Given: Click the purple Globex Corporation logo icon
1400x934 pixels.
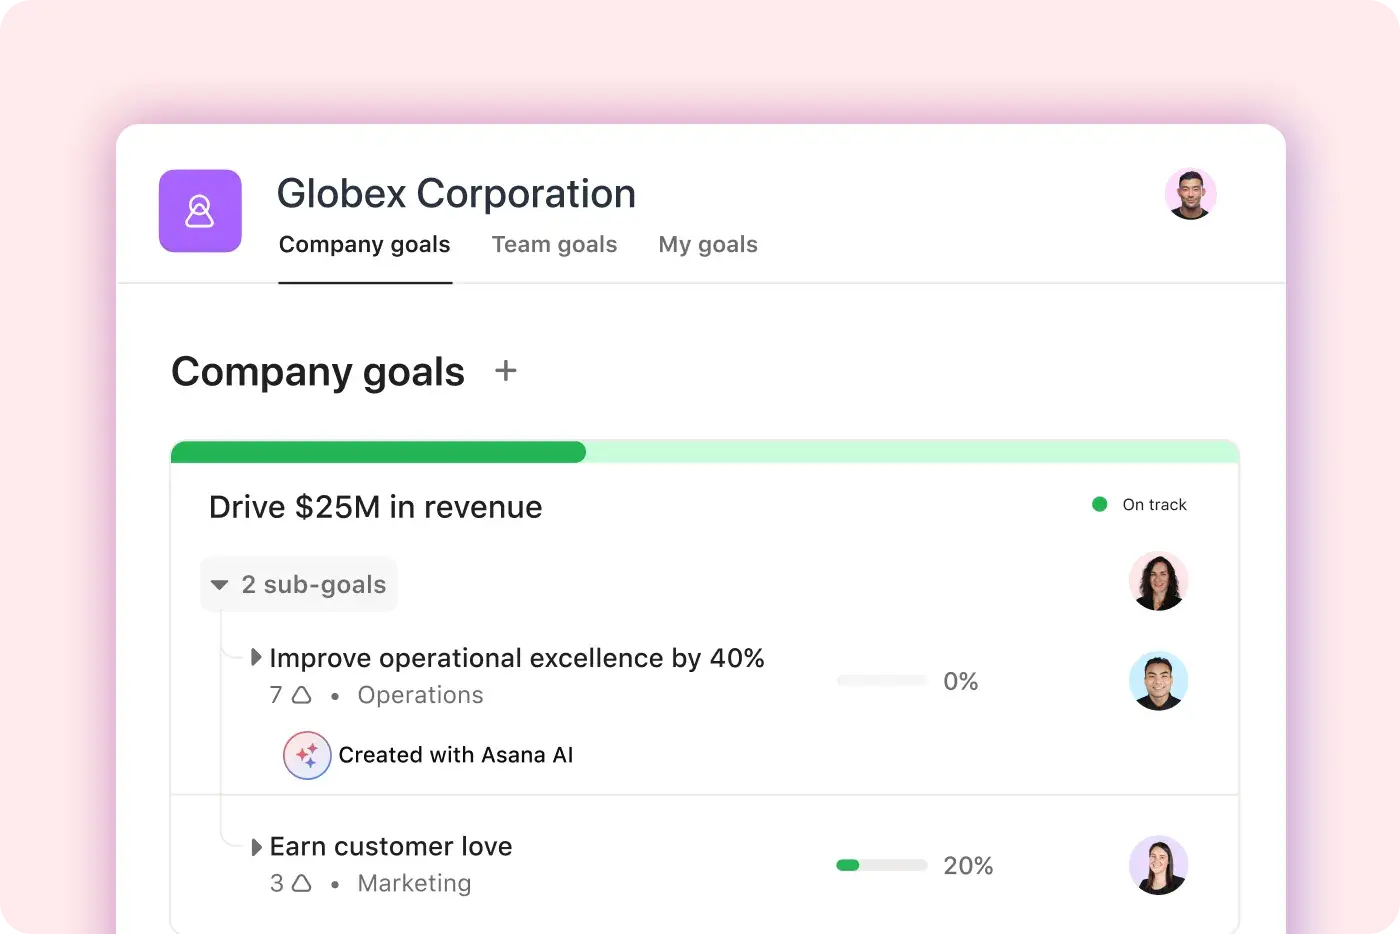Looking at the screenshot, I should pyautogui.click(x=200, y=211).
